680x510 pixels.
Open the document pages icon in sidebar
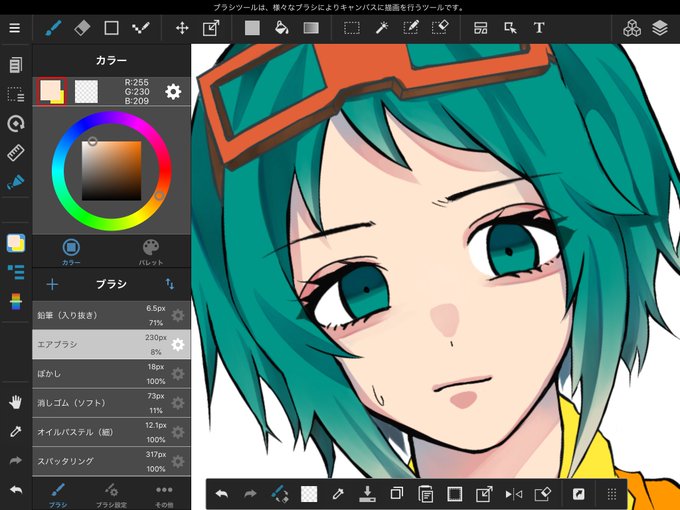pyautogui.click(x=16, y=65)
